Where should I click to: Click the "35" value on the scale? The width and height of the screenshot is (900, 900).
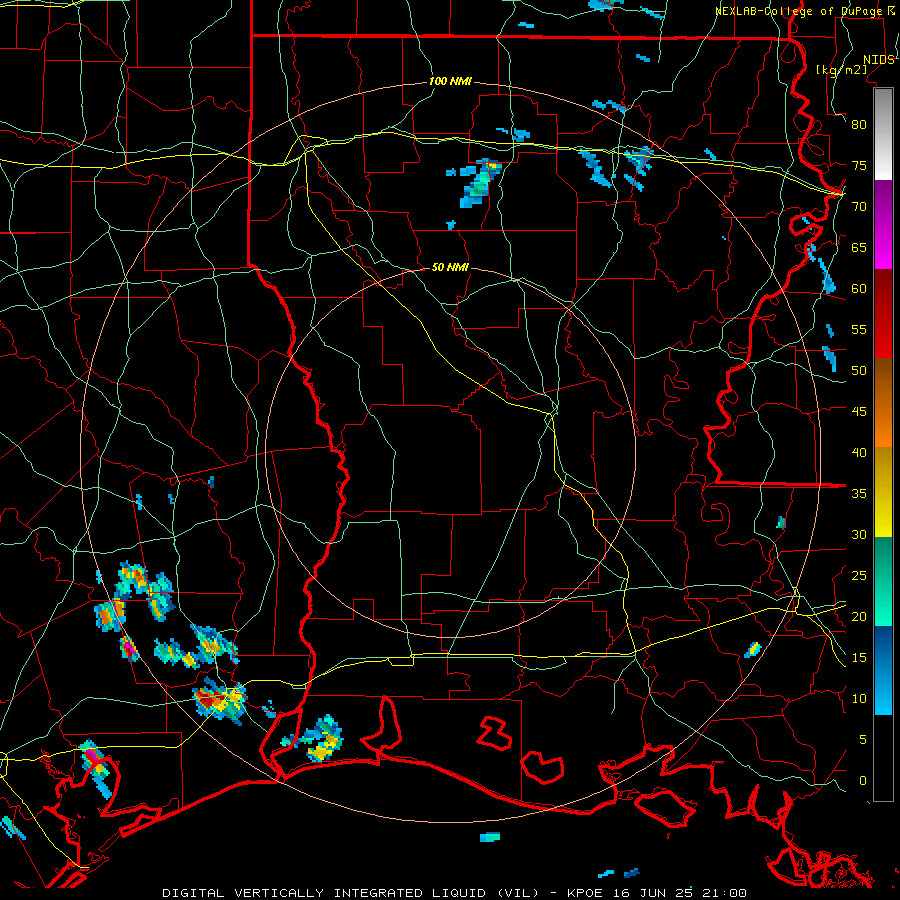click(859, 494)
